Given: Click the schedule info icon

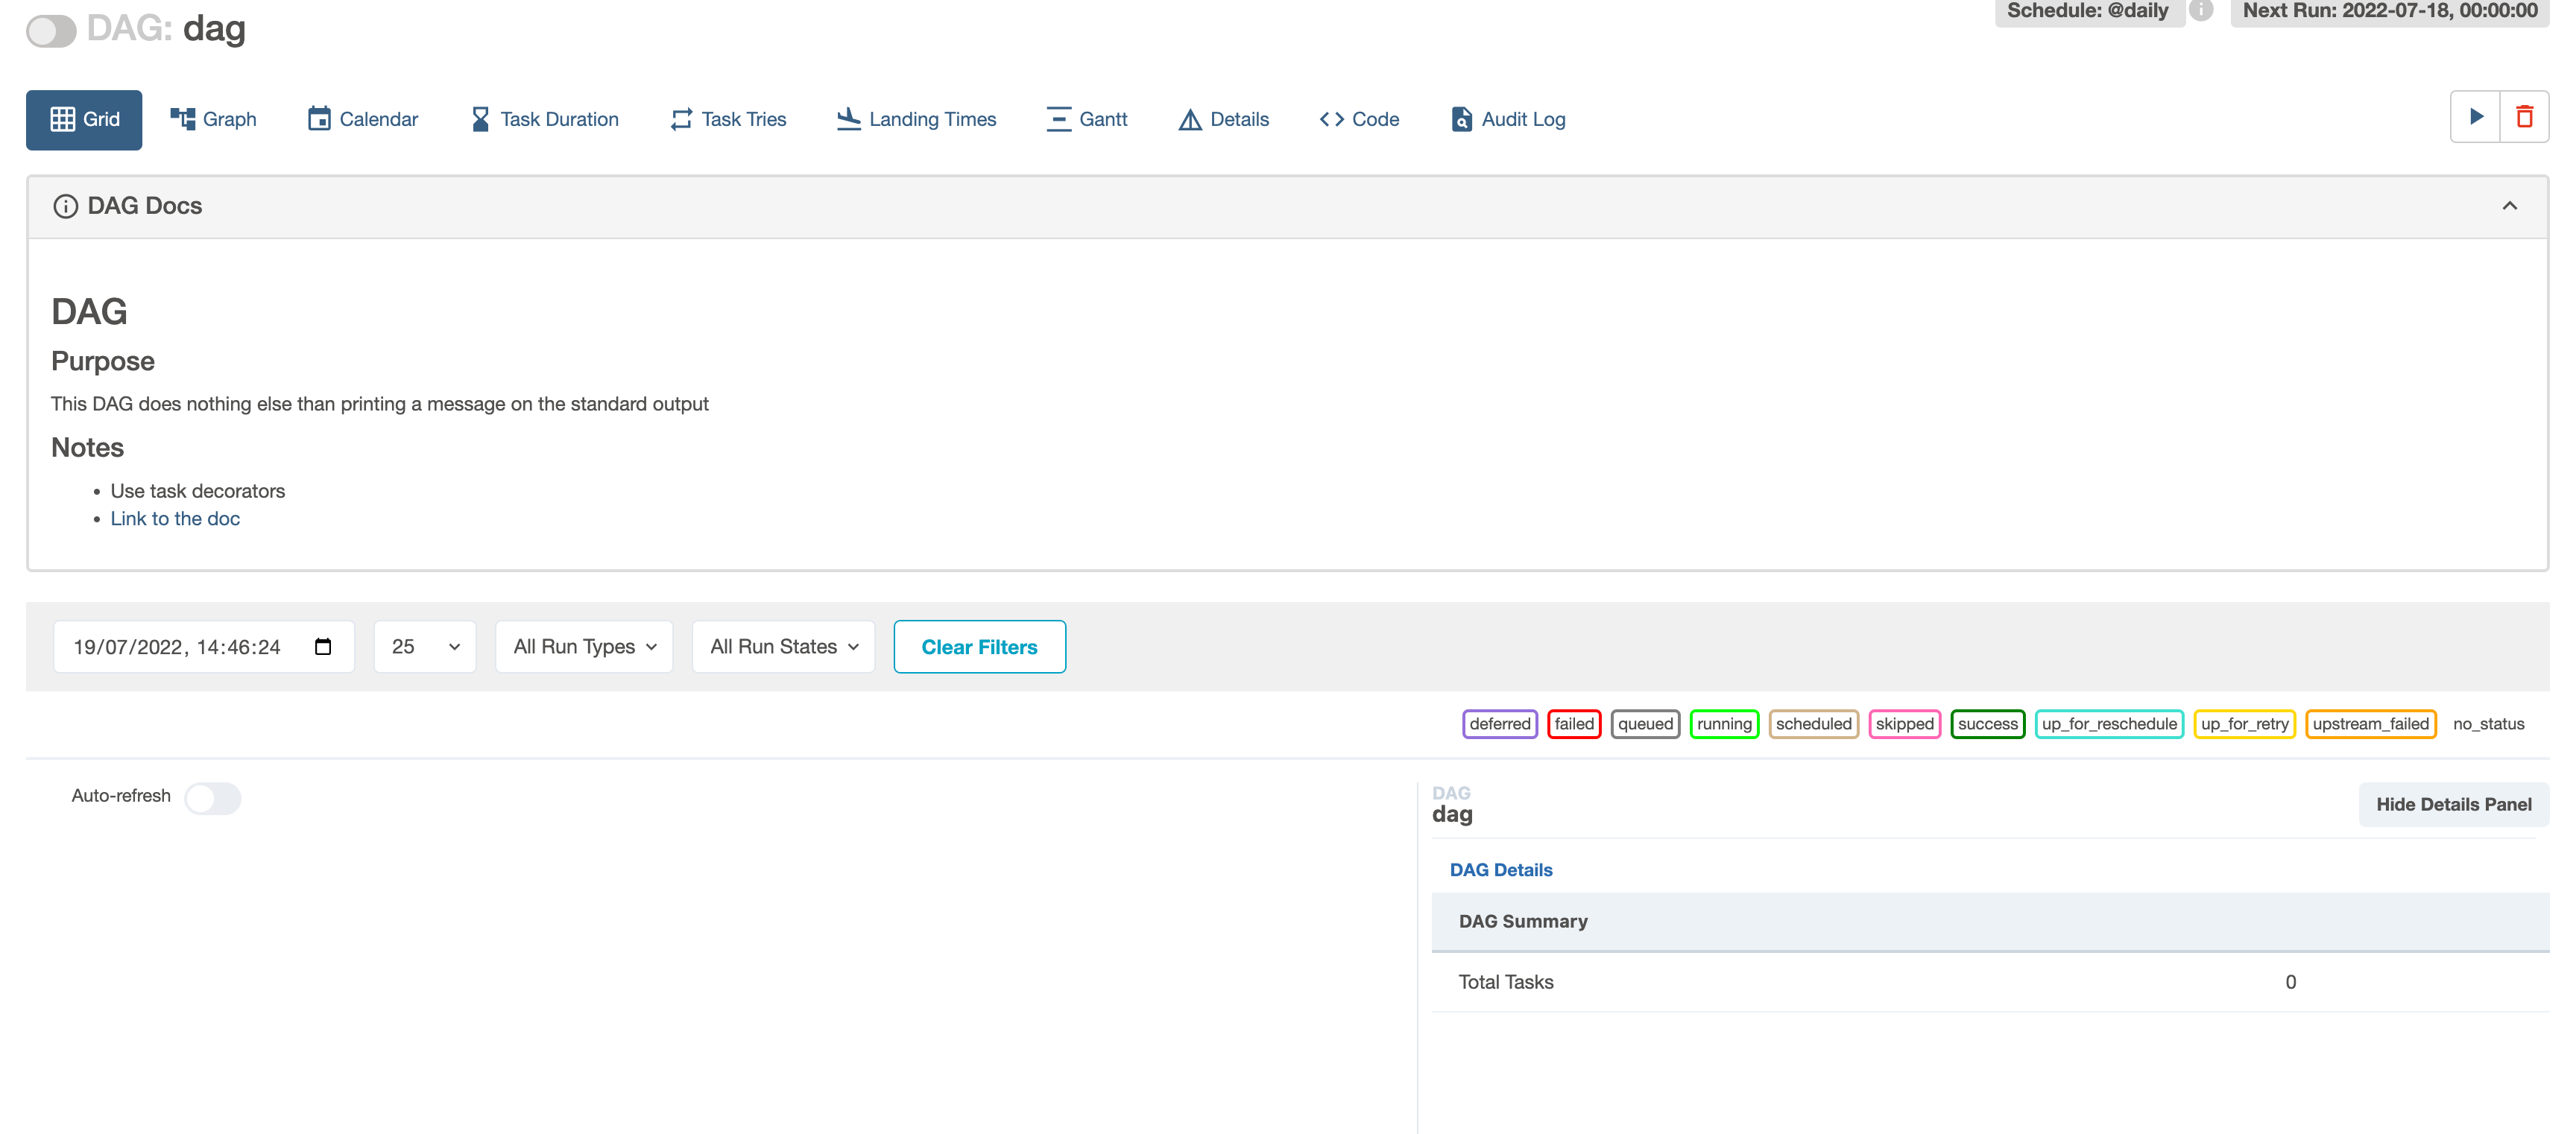Looking at the screenshot, I should point(2200,11).
